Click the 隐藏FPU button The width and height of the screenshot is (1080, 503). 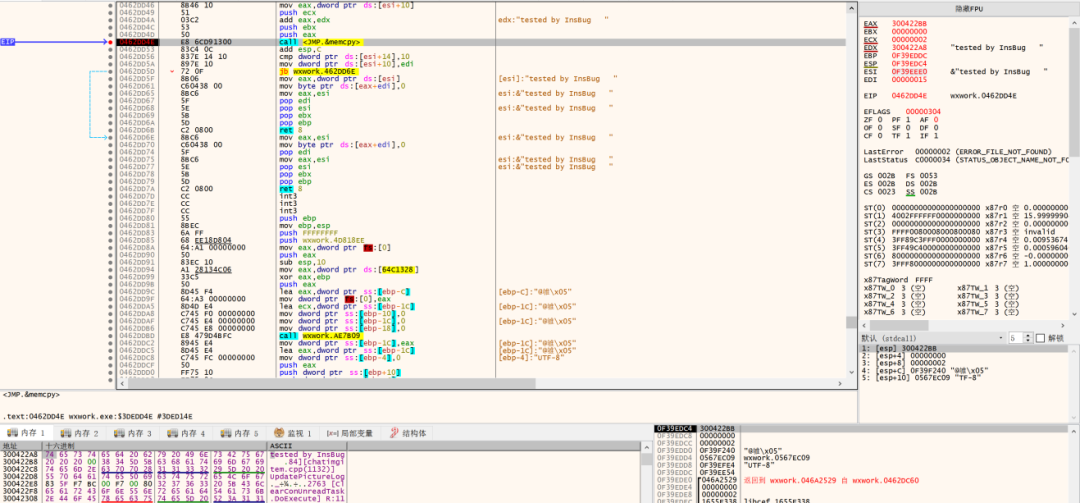[x=968, y=8]
